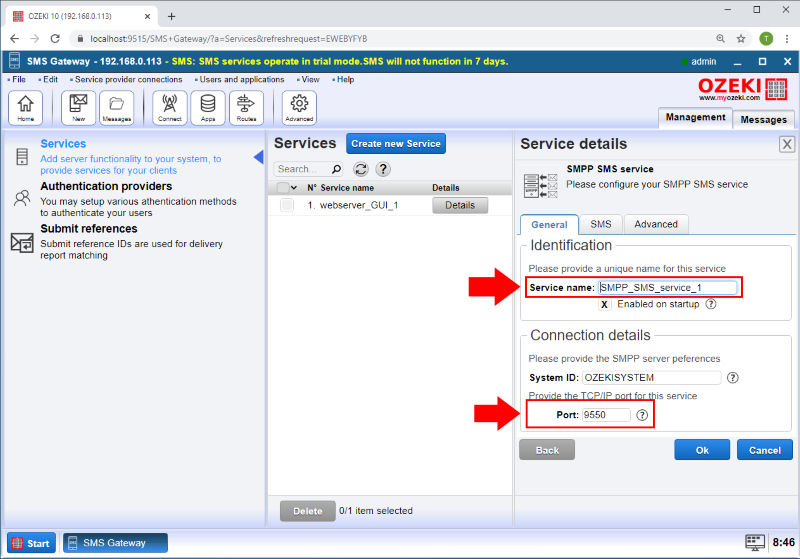Switch to the Advanced tab in Service details

(656, 224)
